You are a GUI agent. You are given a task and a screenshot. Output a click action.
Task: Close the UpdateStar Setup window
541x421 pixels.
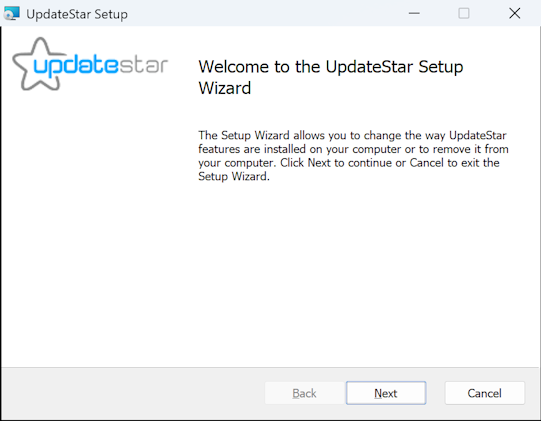click(514, 13)
